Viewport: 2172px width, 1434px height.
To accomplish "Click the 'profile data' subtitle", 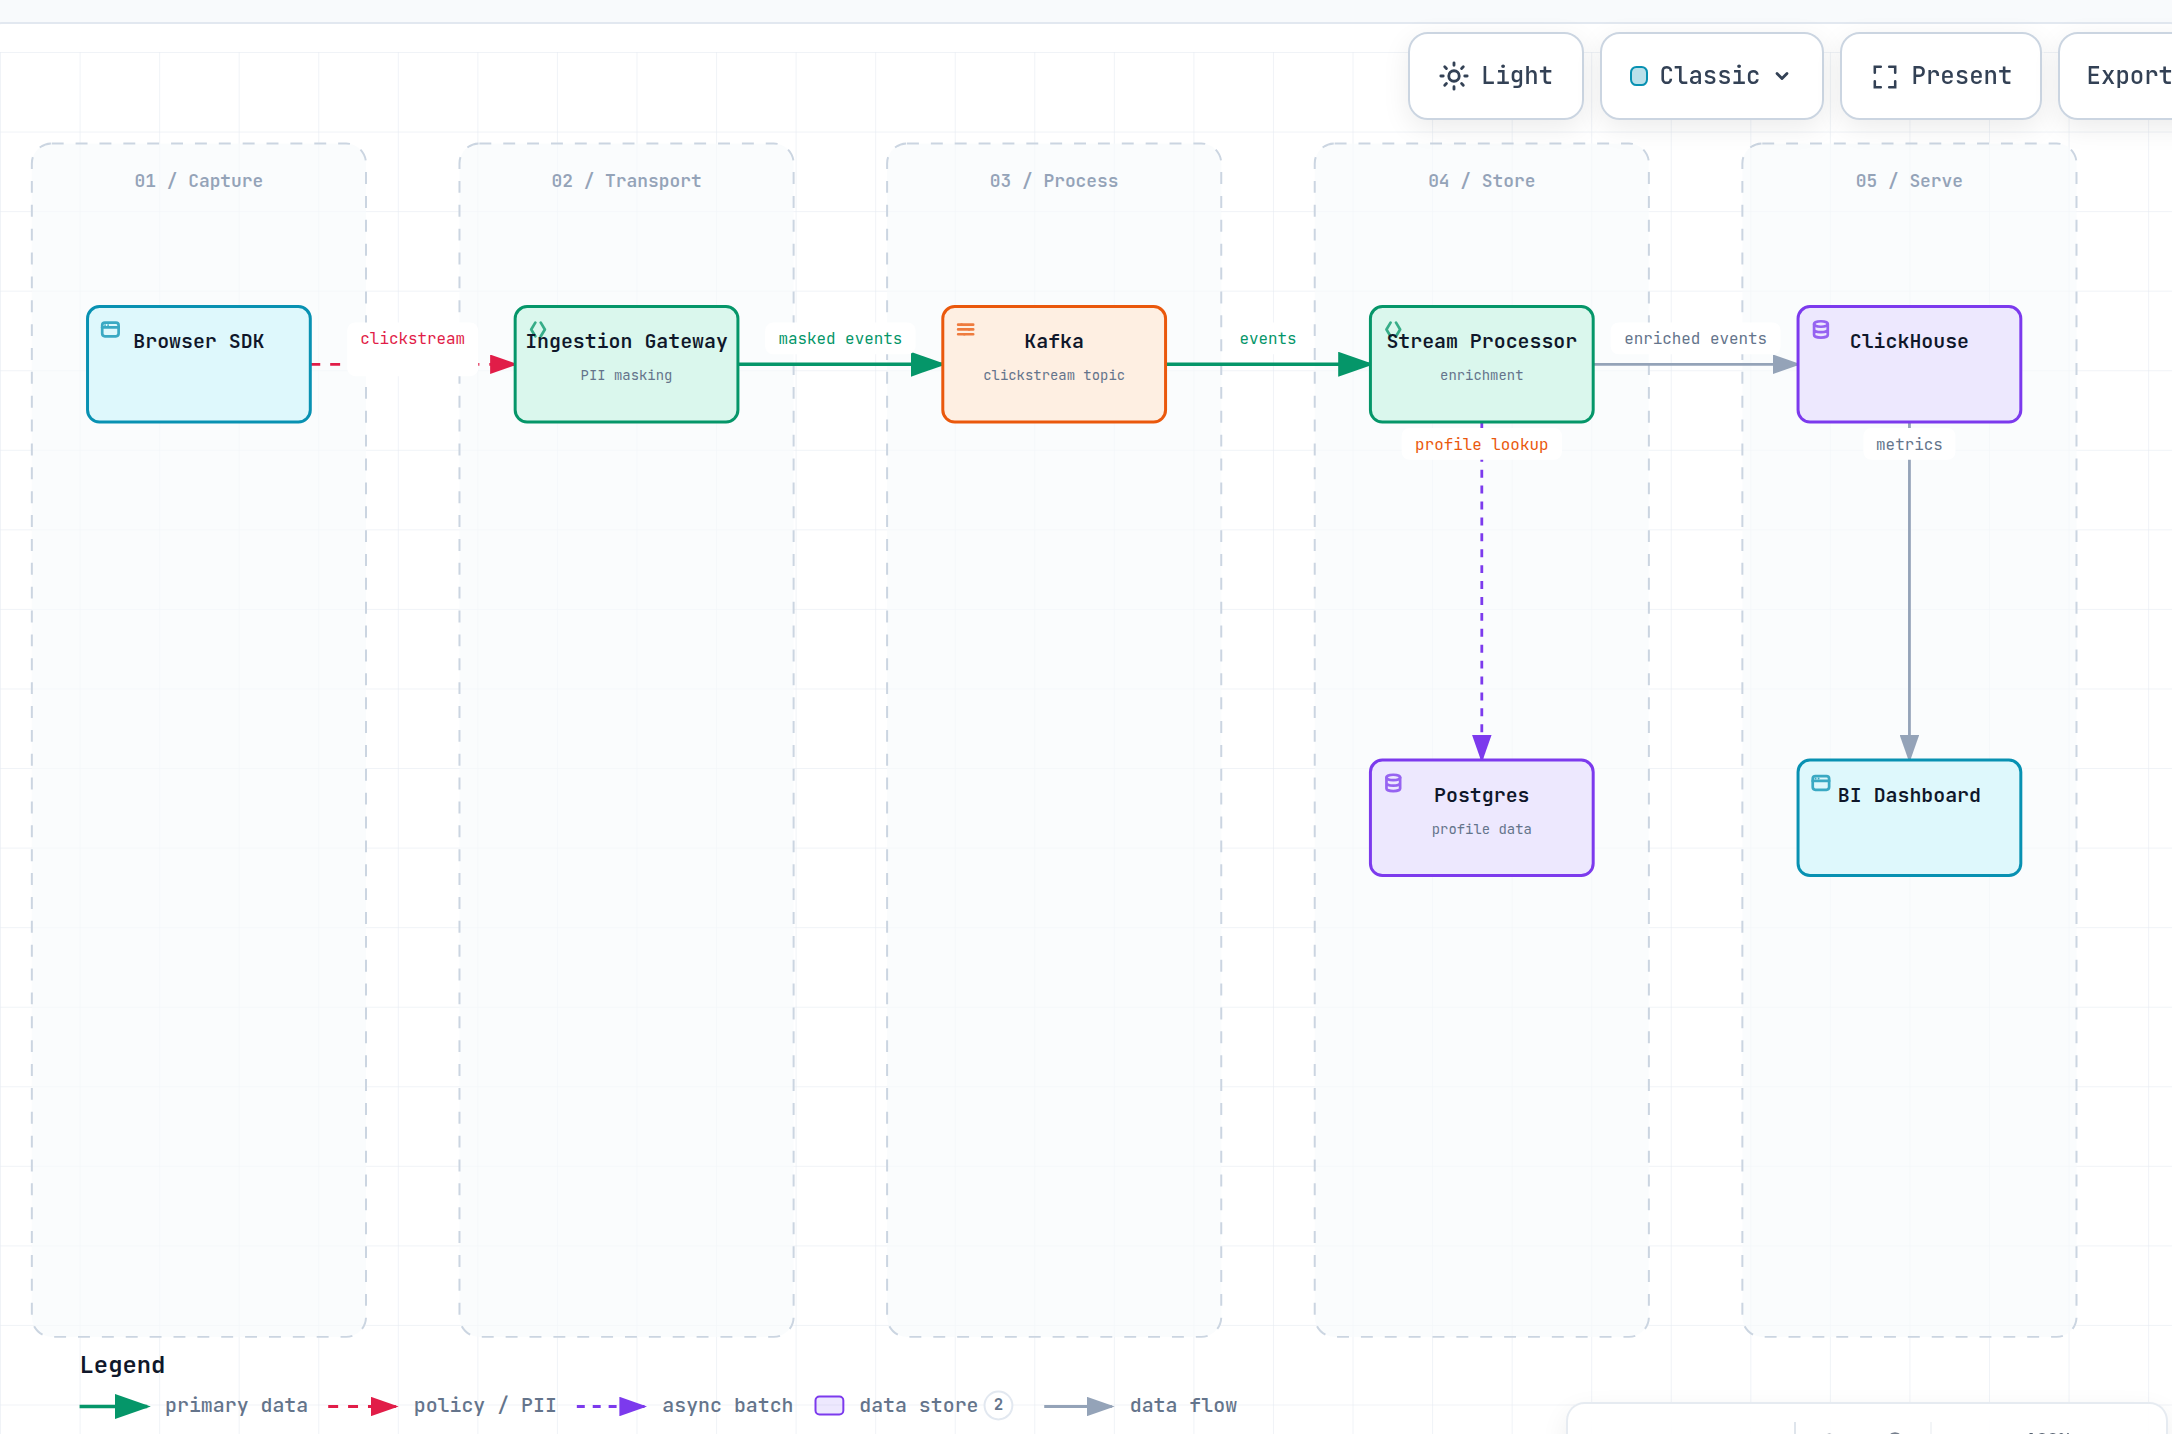I will pyautogui.click(x=1482, y=830).
